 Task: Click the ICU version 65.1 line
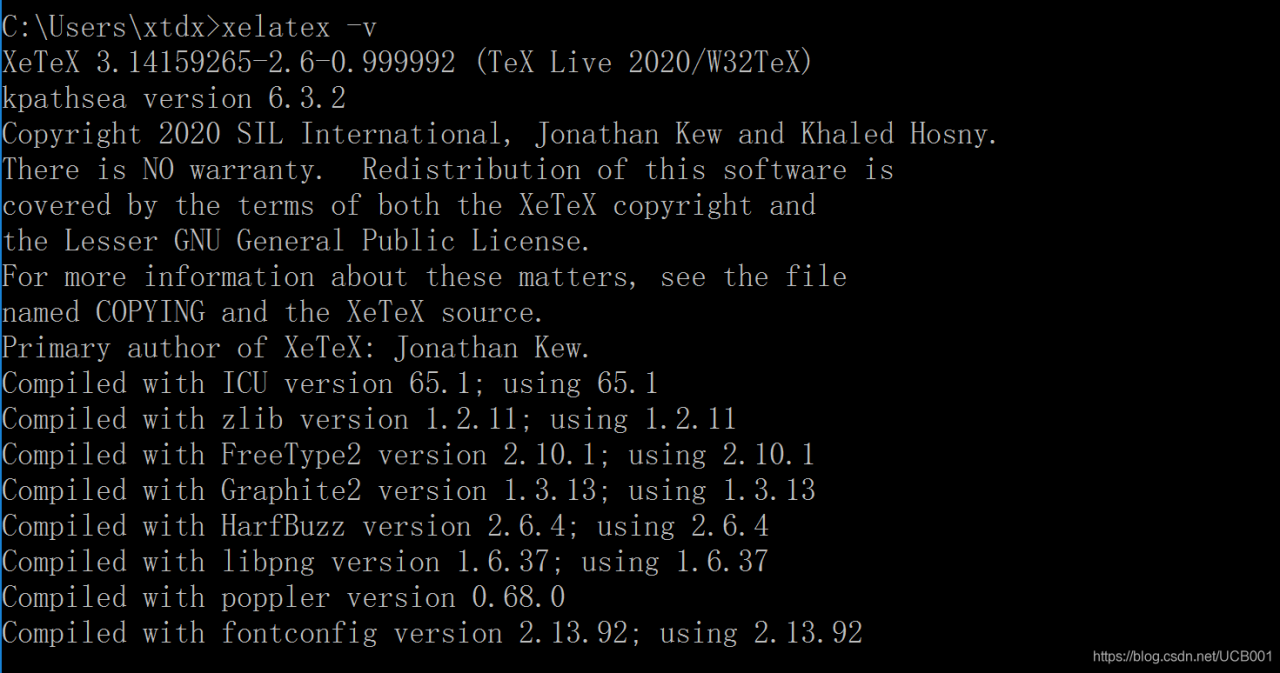(x=330, y=383)
